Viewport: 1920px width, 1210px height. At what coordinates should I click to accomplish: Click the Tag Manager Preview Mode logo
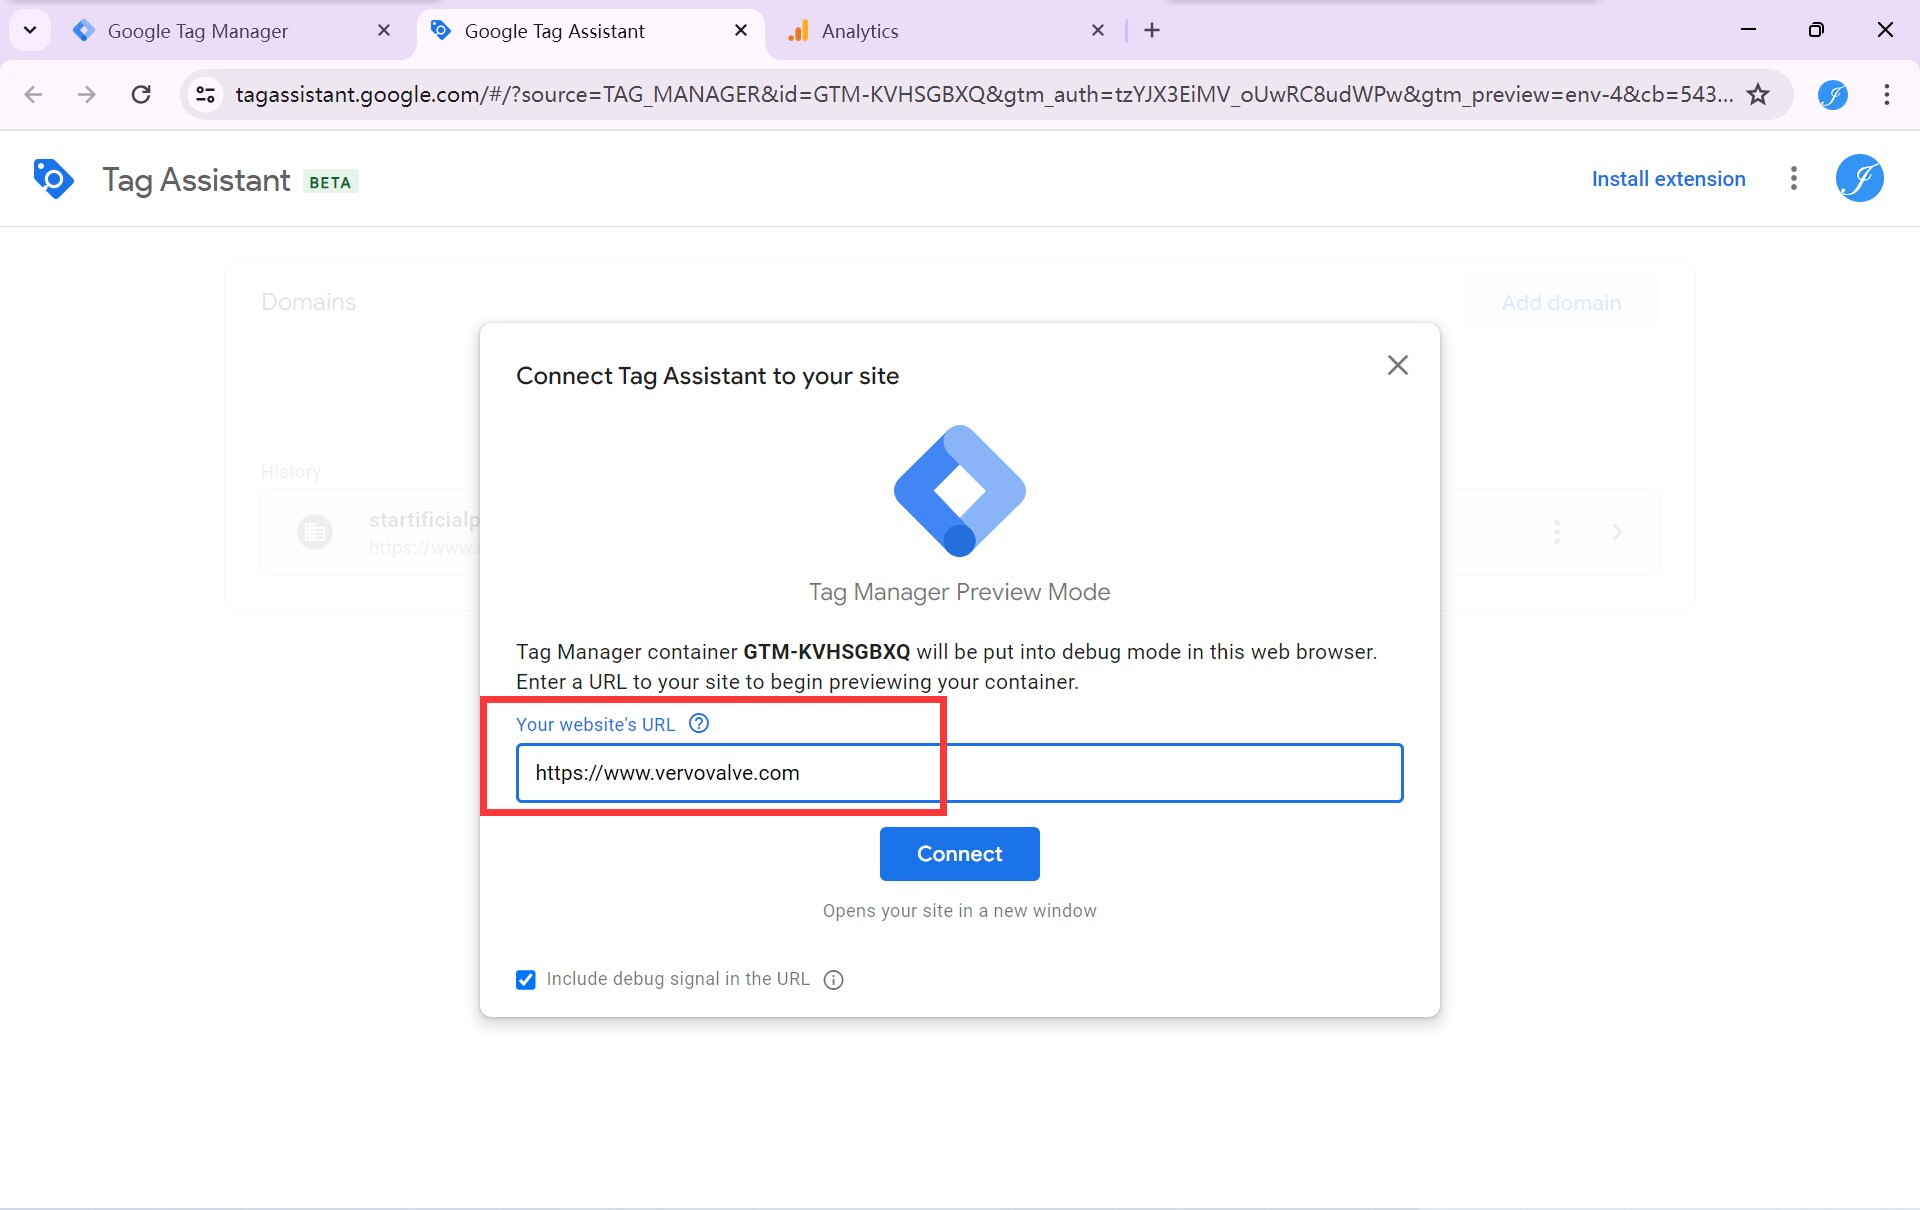959,490
